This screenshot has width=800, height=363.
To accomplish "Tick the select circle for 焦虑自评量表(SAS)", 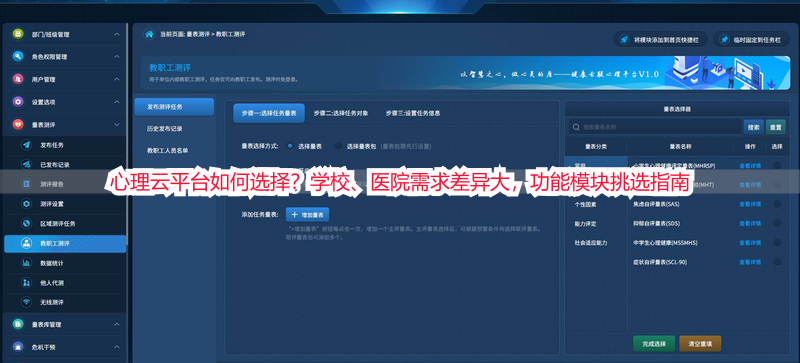I will (x=777, y=204).
